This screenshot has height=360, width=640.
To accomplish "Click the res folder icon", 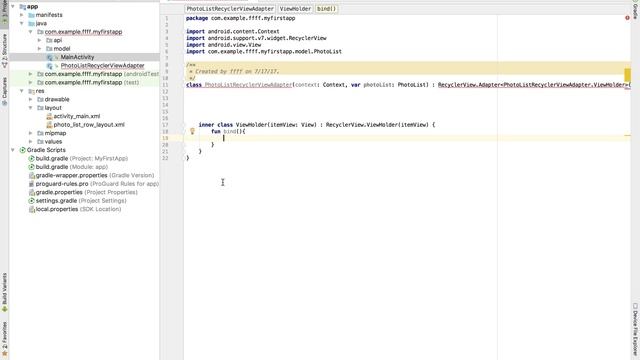I will 31,91.
